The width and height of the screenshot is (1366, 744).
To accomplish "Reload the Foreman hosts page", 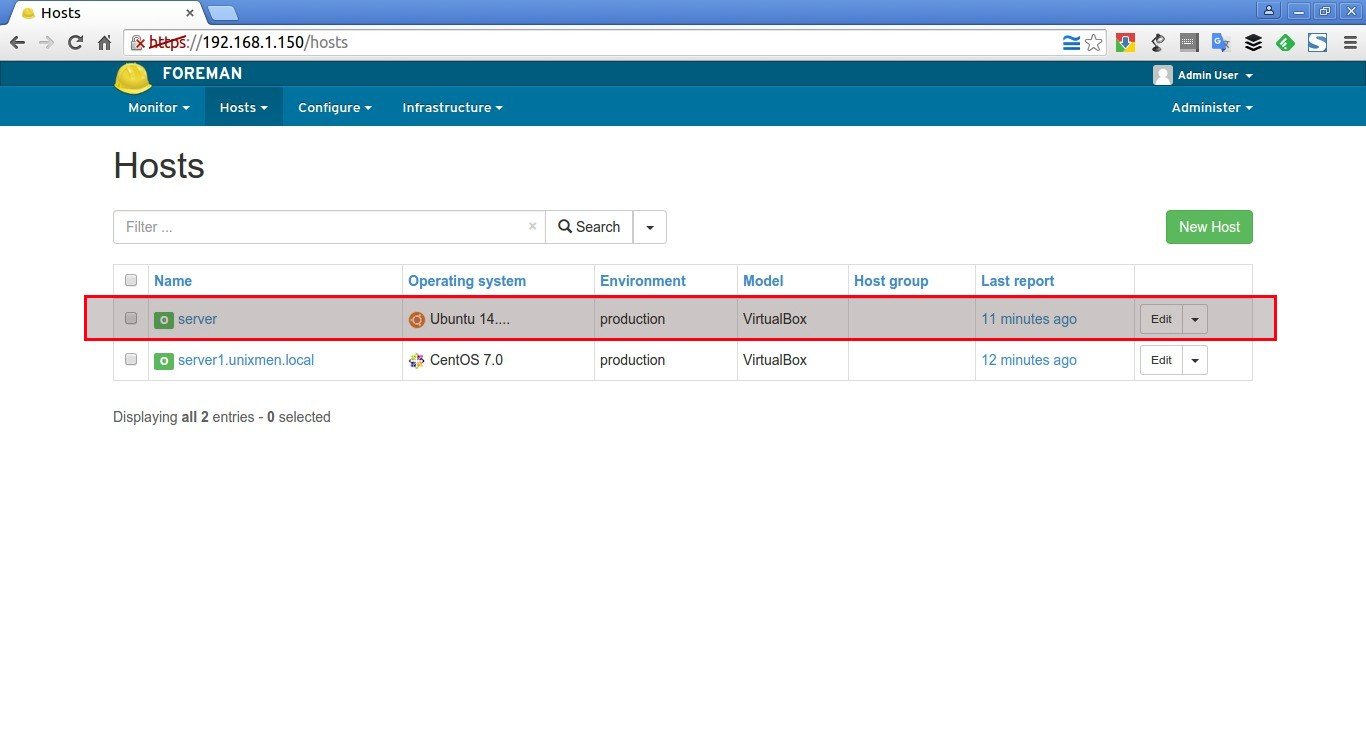I will click(75, 43).
